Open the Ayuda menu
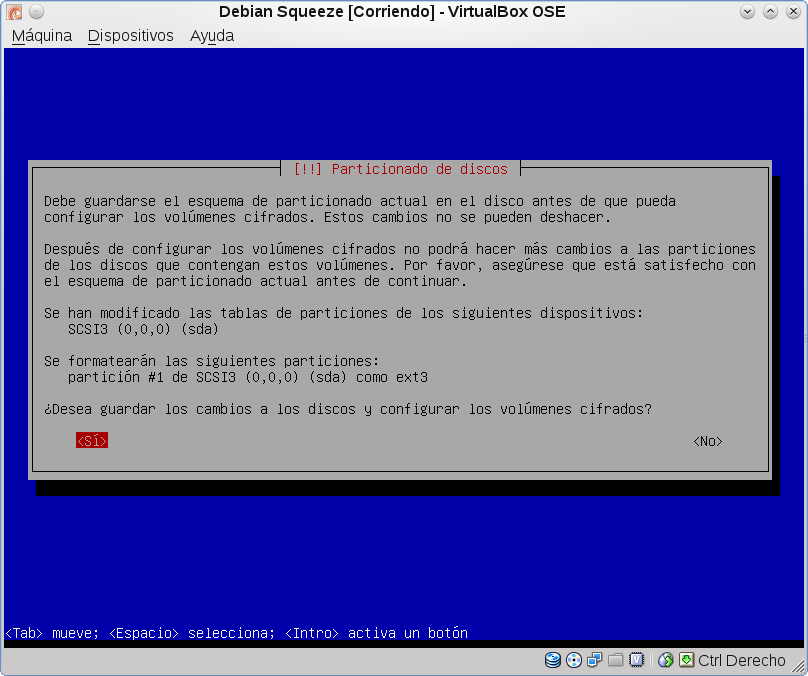The width and height of the screenshot is (808, 676). click(212, 36)
